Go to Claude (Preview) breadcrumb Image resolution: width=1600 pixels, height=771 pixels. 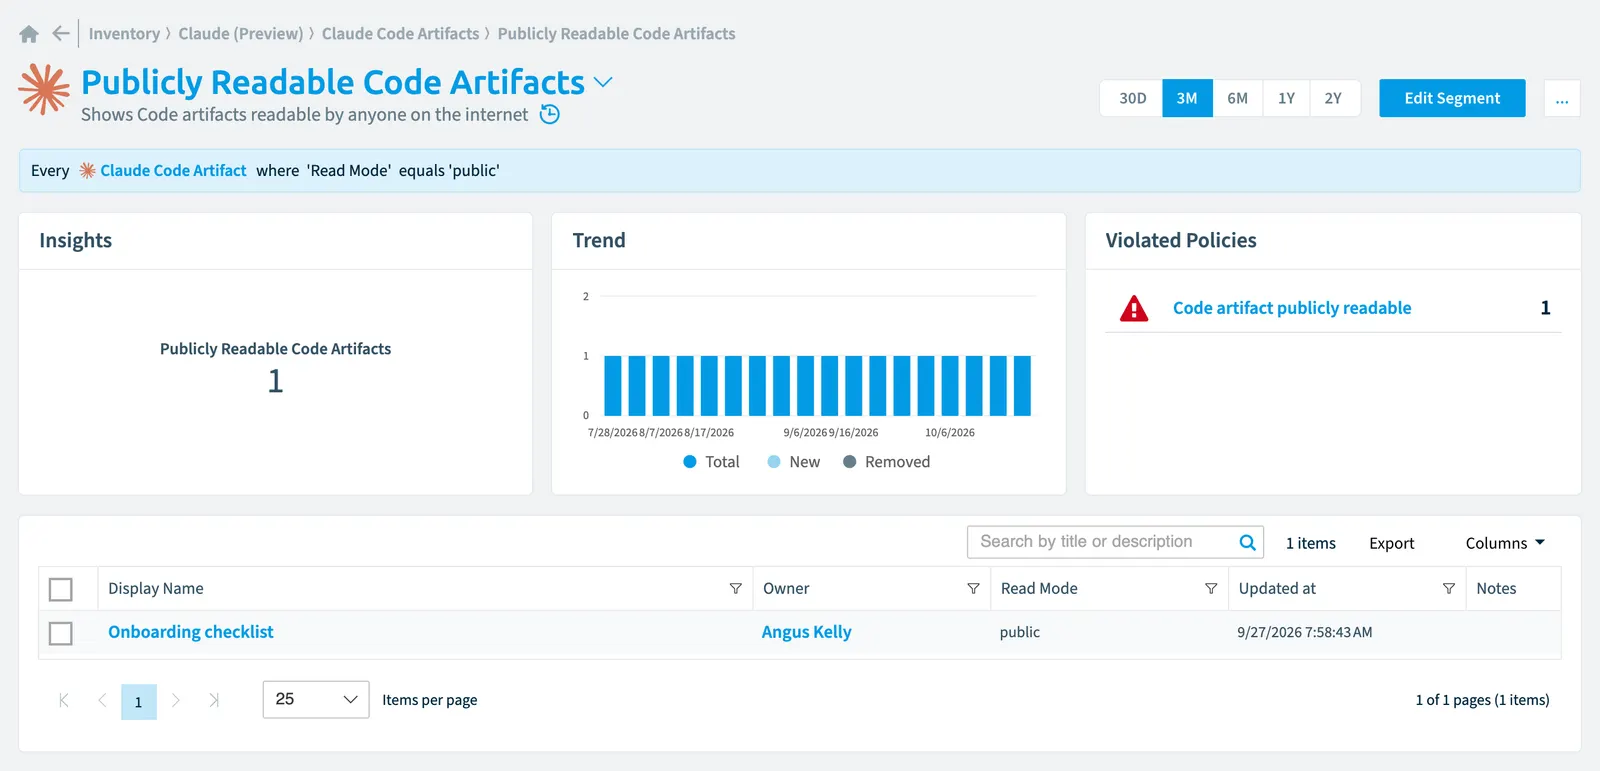(241, 34)
